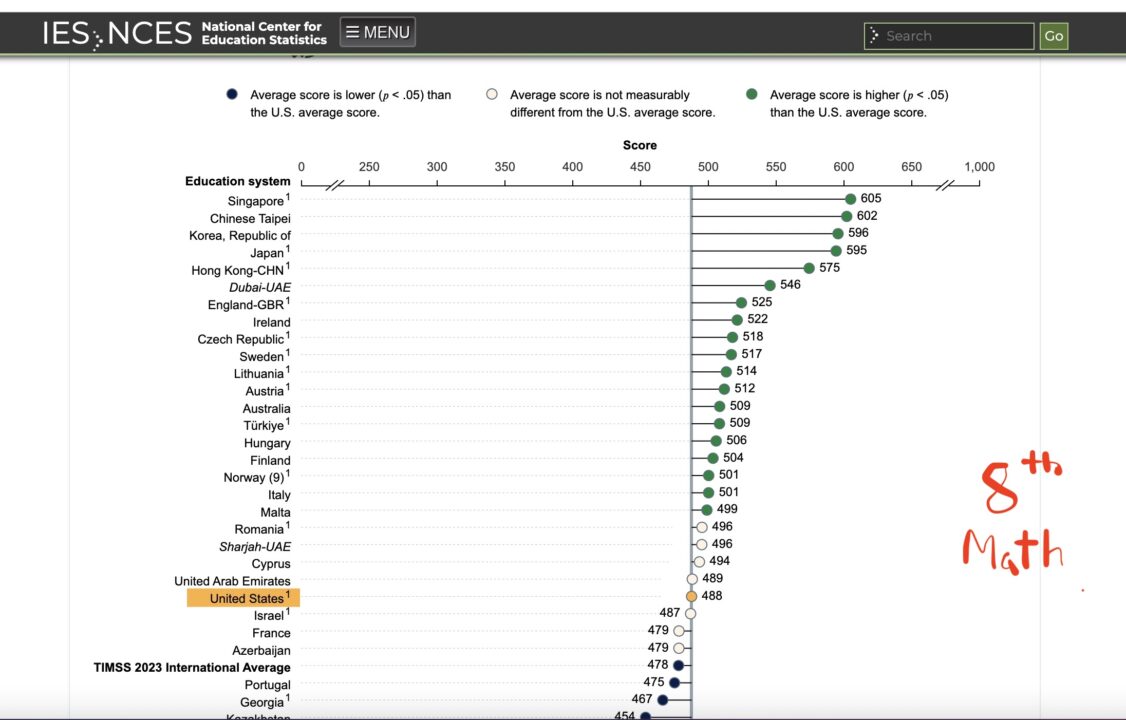Click the Hong Kong-CHN 575 dot
The image size is (1126, 720).
809,268
